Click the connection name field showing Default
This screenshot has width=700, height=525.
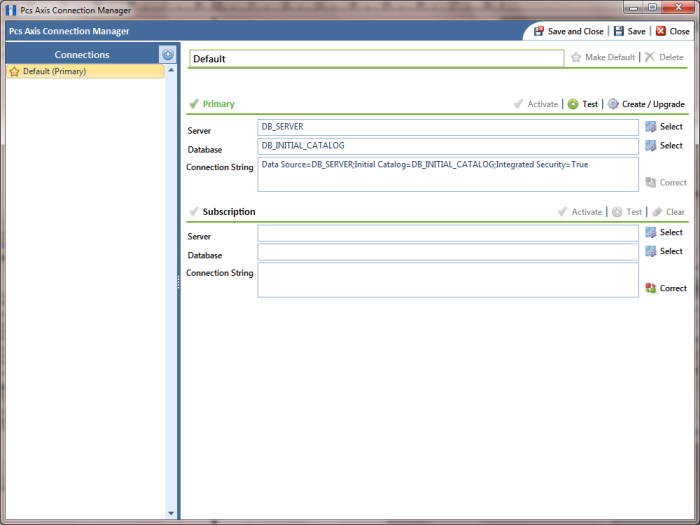pos(377,58)
